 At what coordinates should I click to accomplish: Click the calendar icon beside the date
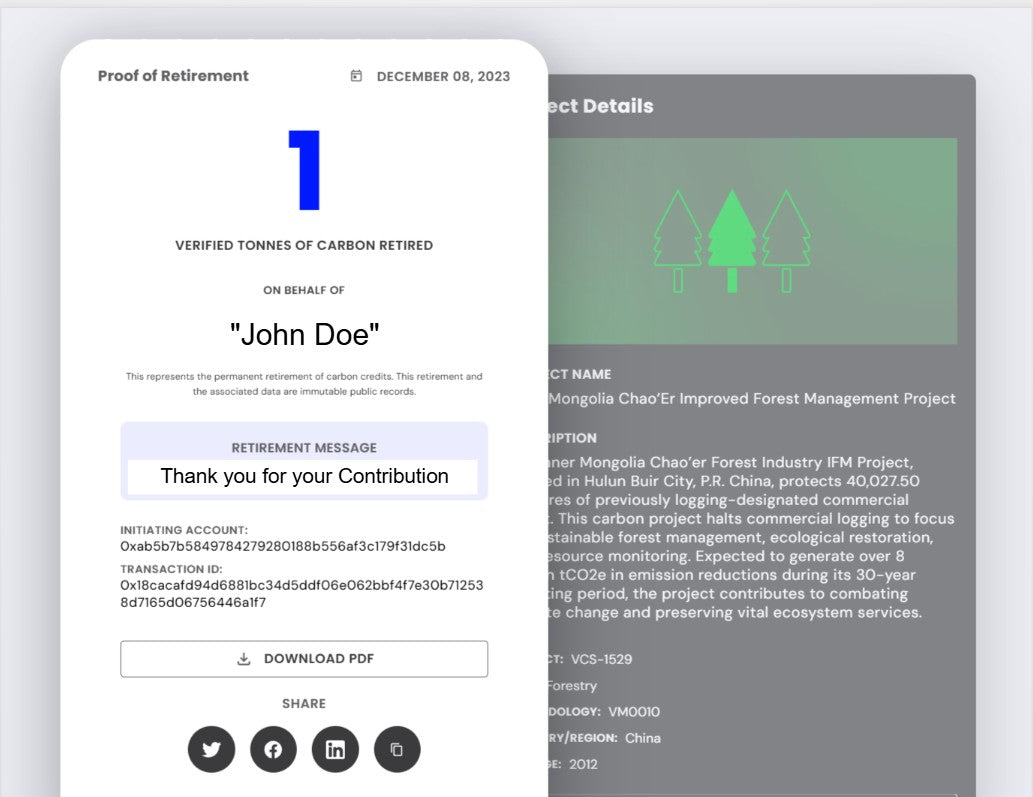tap(356, 76)
